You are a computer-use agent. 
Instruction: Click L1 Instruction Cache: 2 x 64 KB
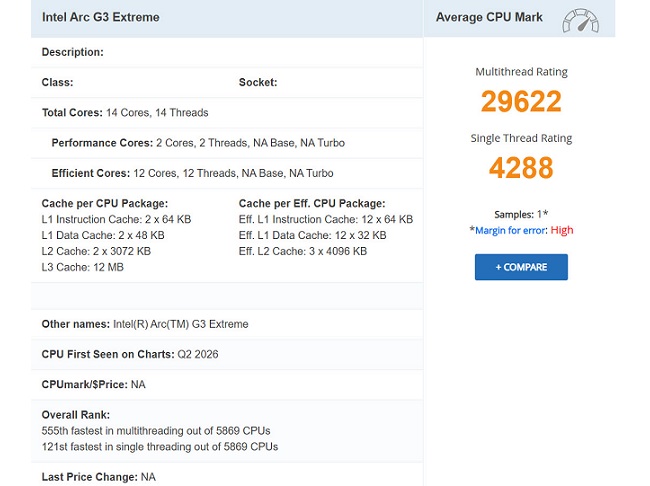click(116, 219)
